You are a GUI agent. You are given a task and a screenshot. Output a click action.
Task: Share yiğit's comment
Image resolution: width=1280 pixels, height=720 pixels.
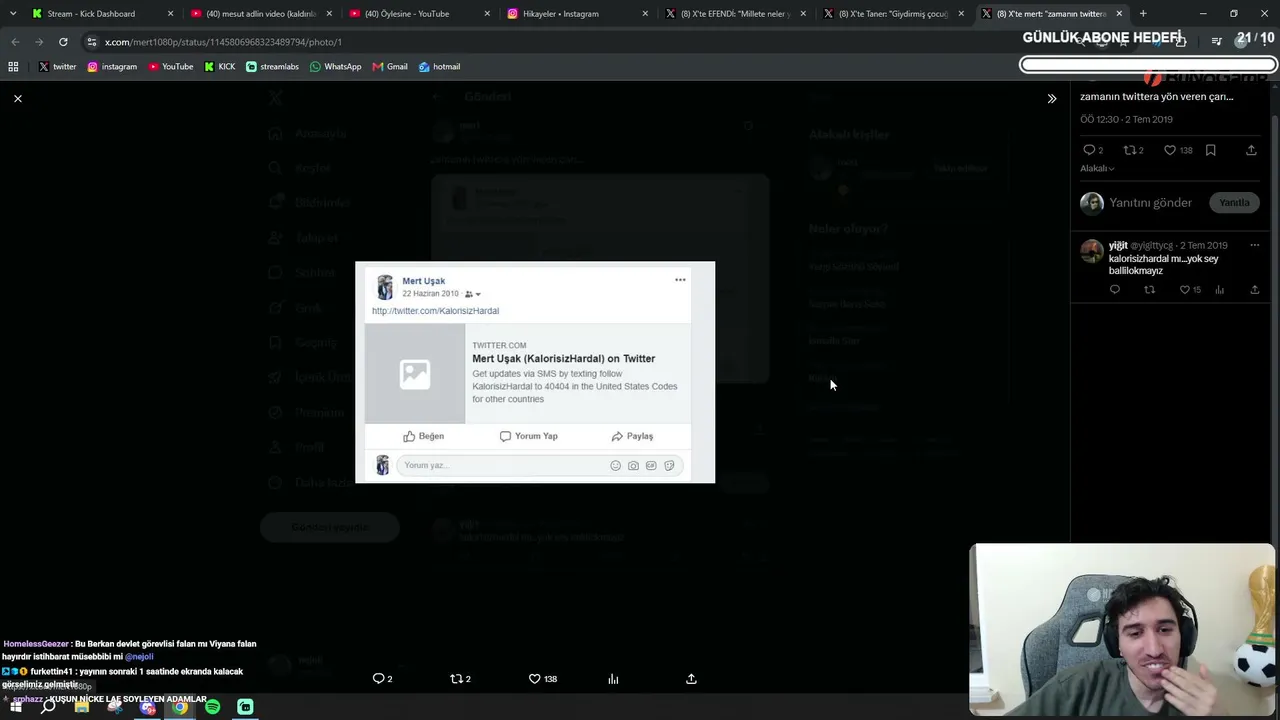[x=1254, y=290]
